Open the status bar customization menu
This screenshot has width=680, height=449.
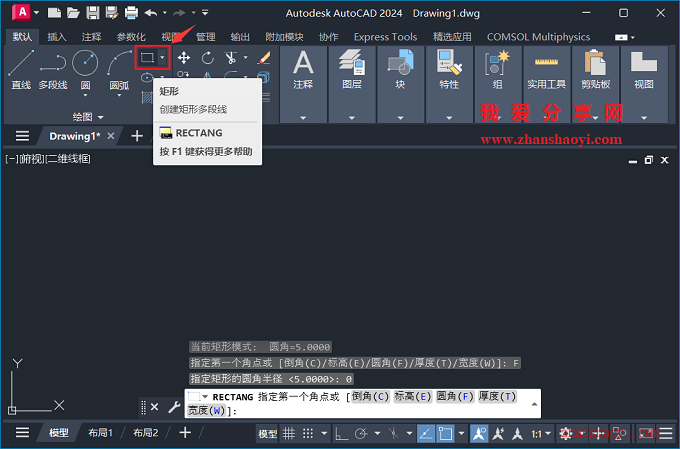click(666, 433)
